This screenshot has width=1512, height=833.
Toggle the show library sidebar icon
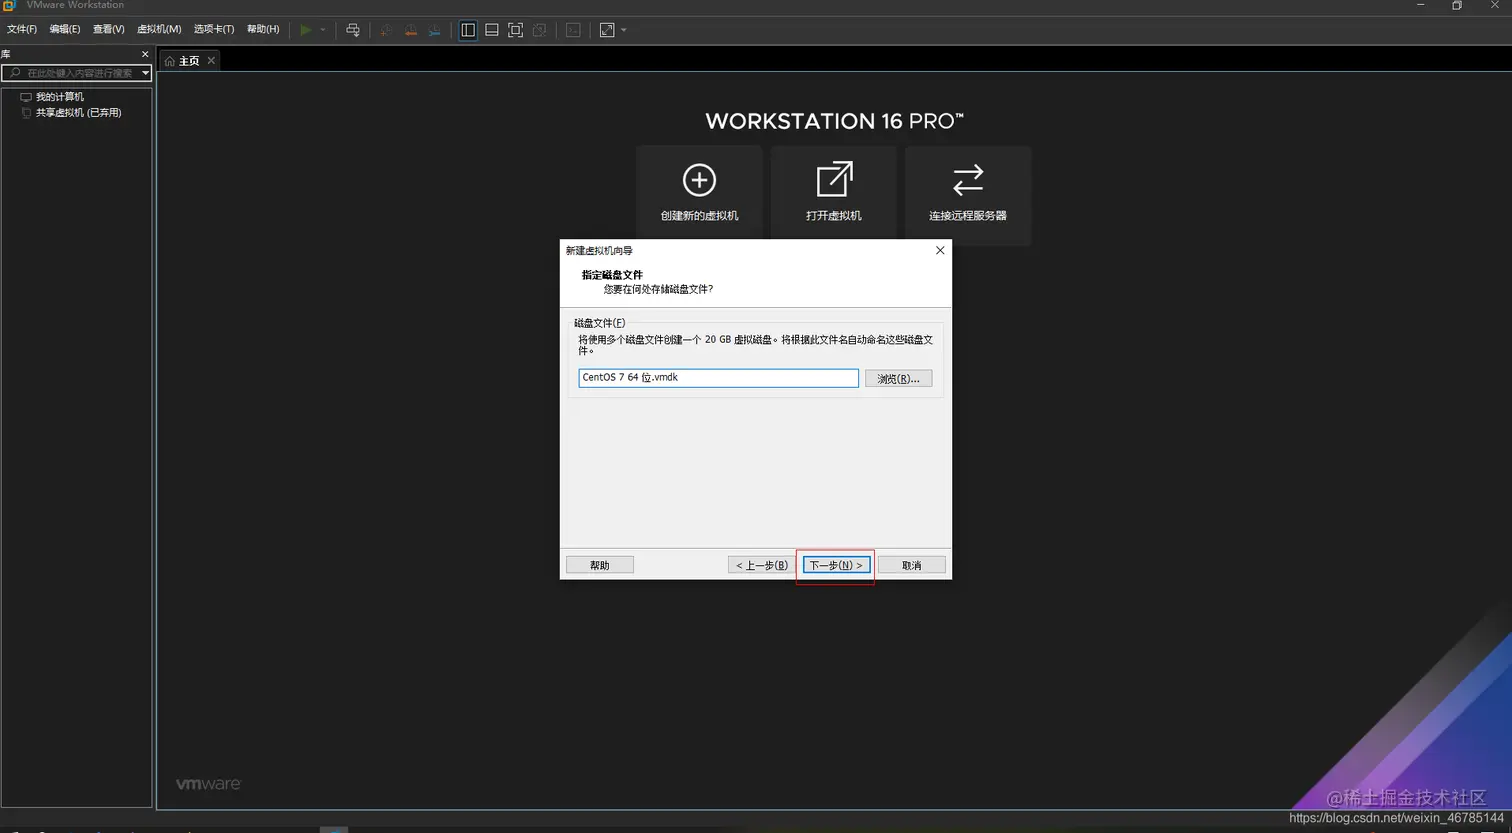(x=468, y=30)
